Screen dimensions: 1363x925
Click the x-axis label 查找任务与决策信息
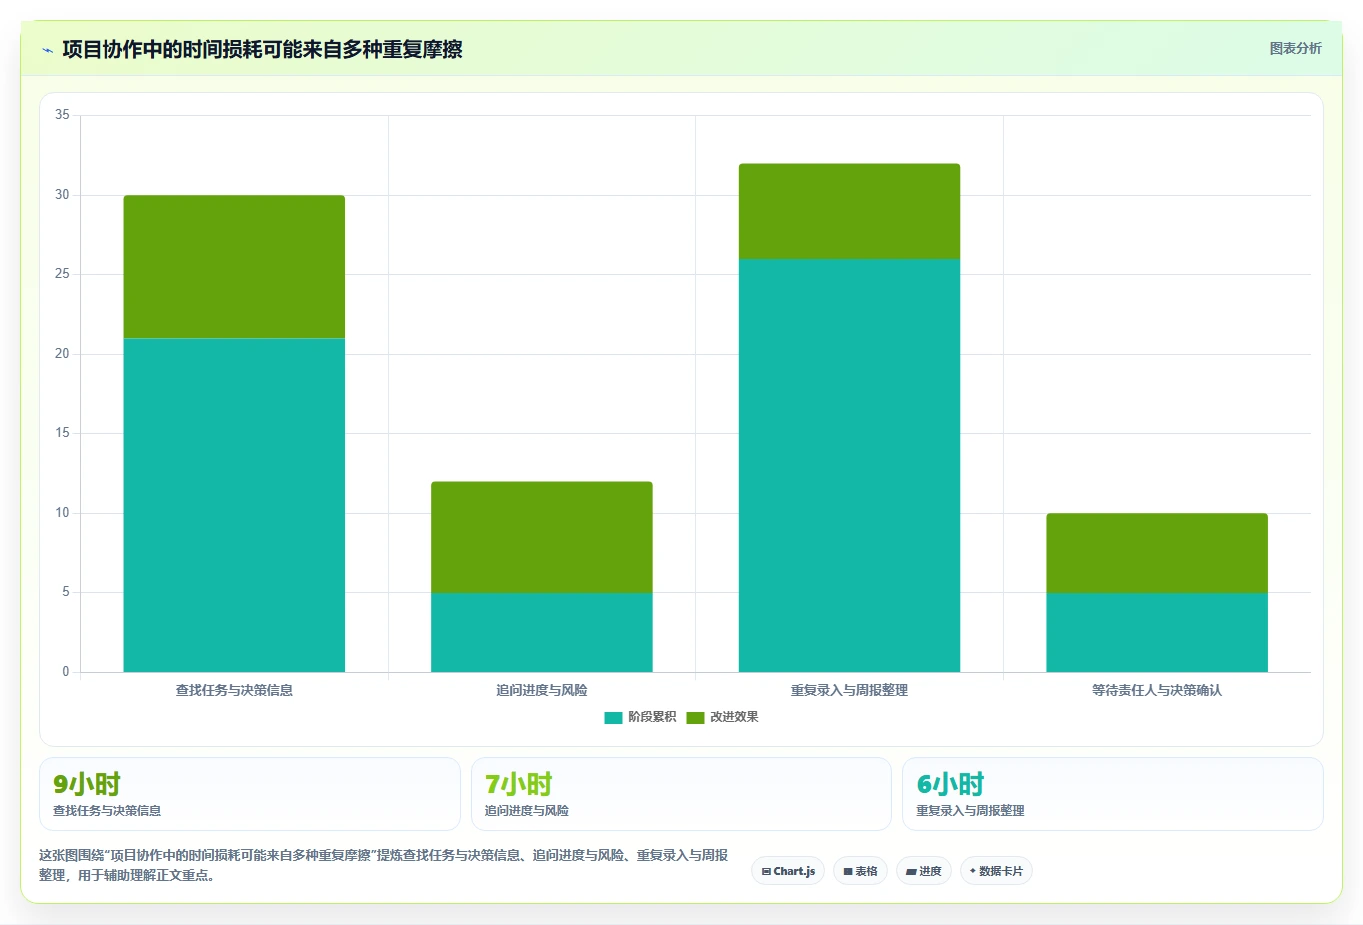tap(234, 690)
